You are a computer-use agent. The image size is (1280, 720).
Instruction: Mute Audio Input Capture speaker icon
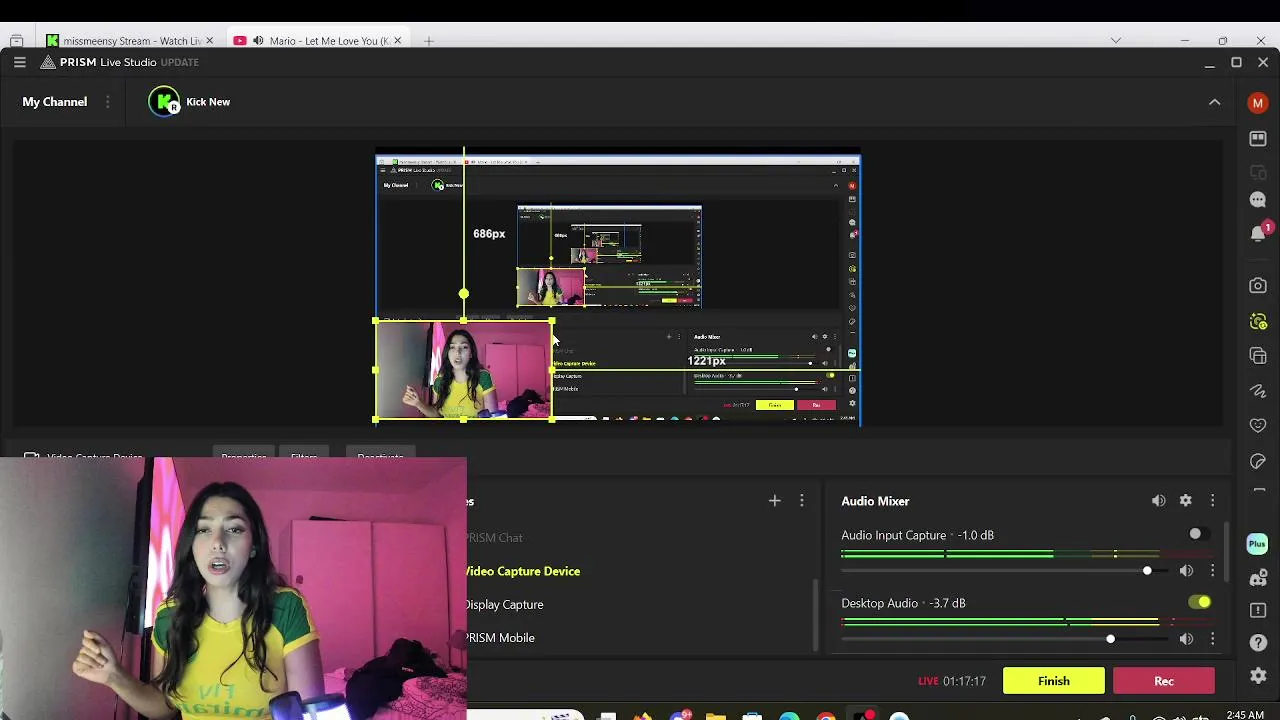click(x=1186, y=571)
